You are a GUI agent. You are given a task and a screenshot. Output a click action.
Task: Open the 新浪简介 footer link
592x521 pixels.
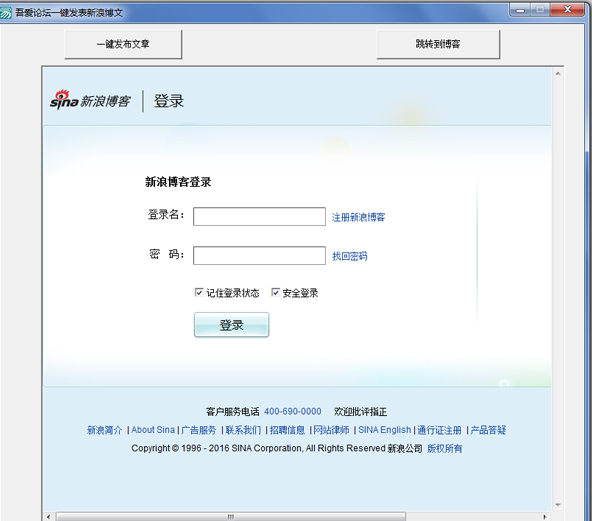coord(105,430)
